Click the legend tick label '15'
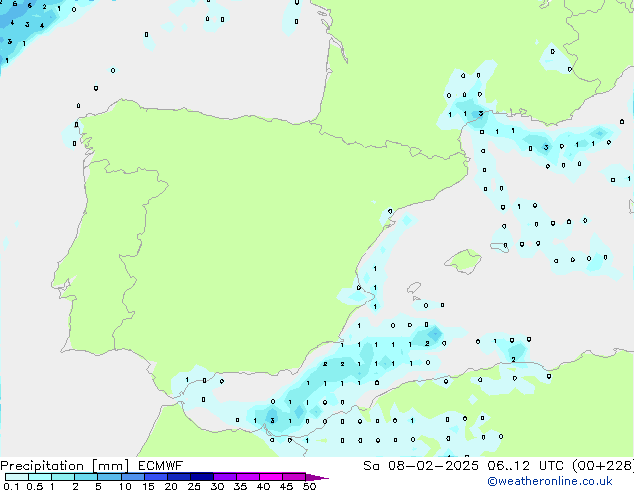The height and width of the screenshot is (490, 634). click(x=148, y=486)
